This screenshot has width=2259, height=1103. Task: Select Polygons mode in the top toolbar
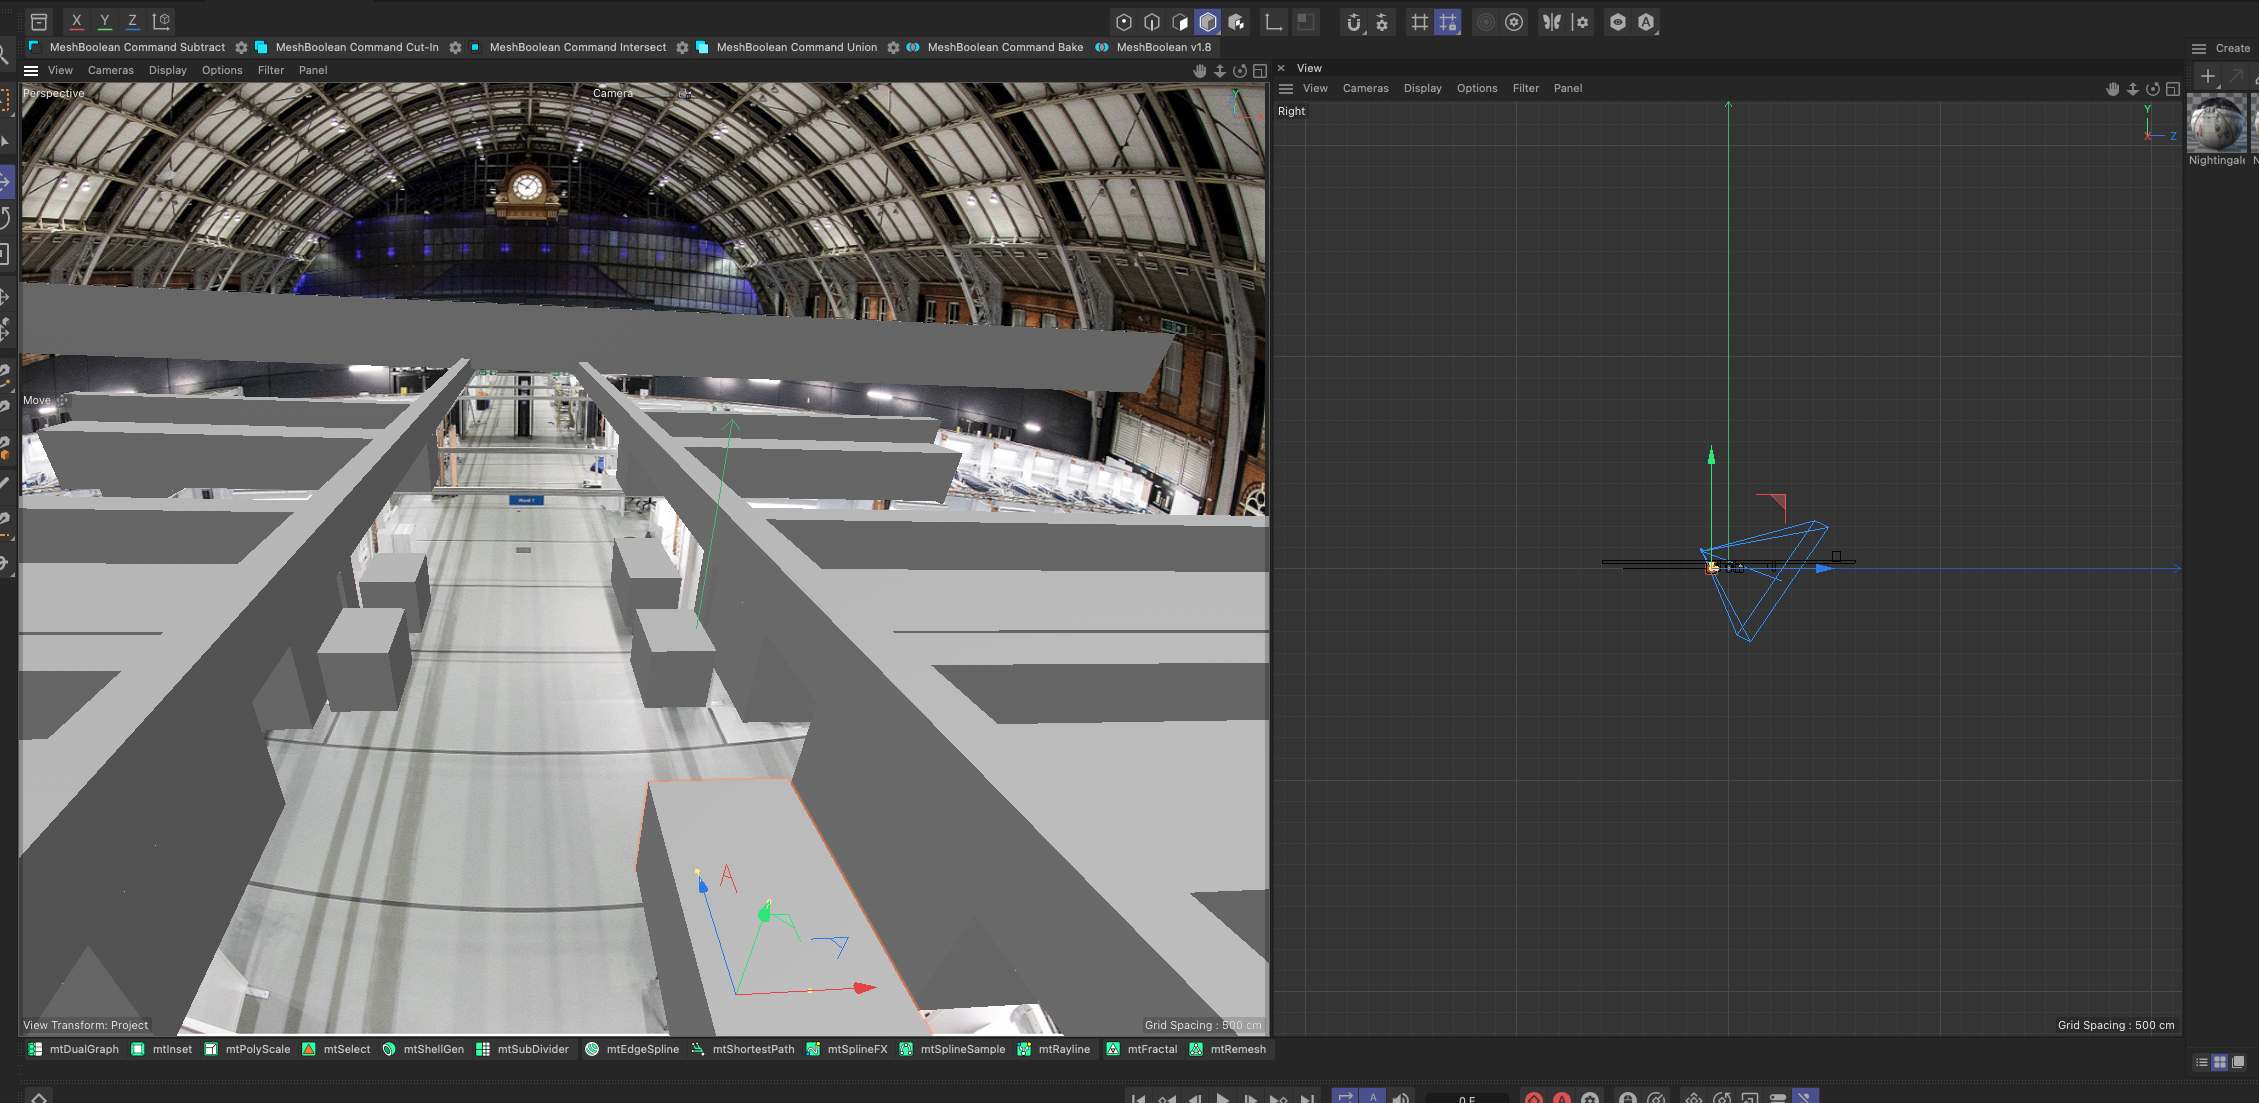(x=1180, y=22)
